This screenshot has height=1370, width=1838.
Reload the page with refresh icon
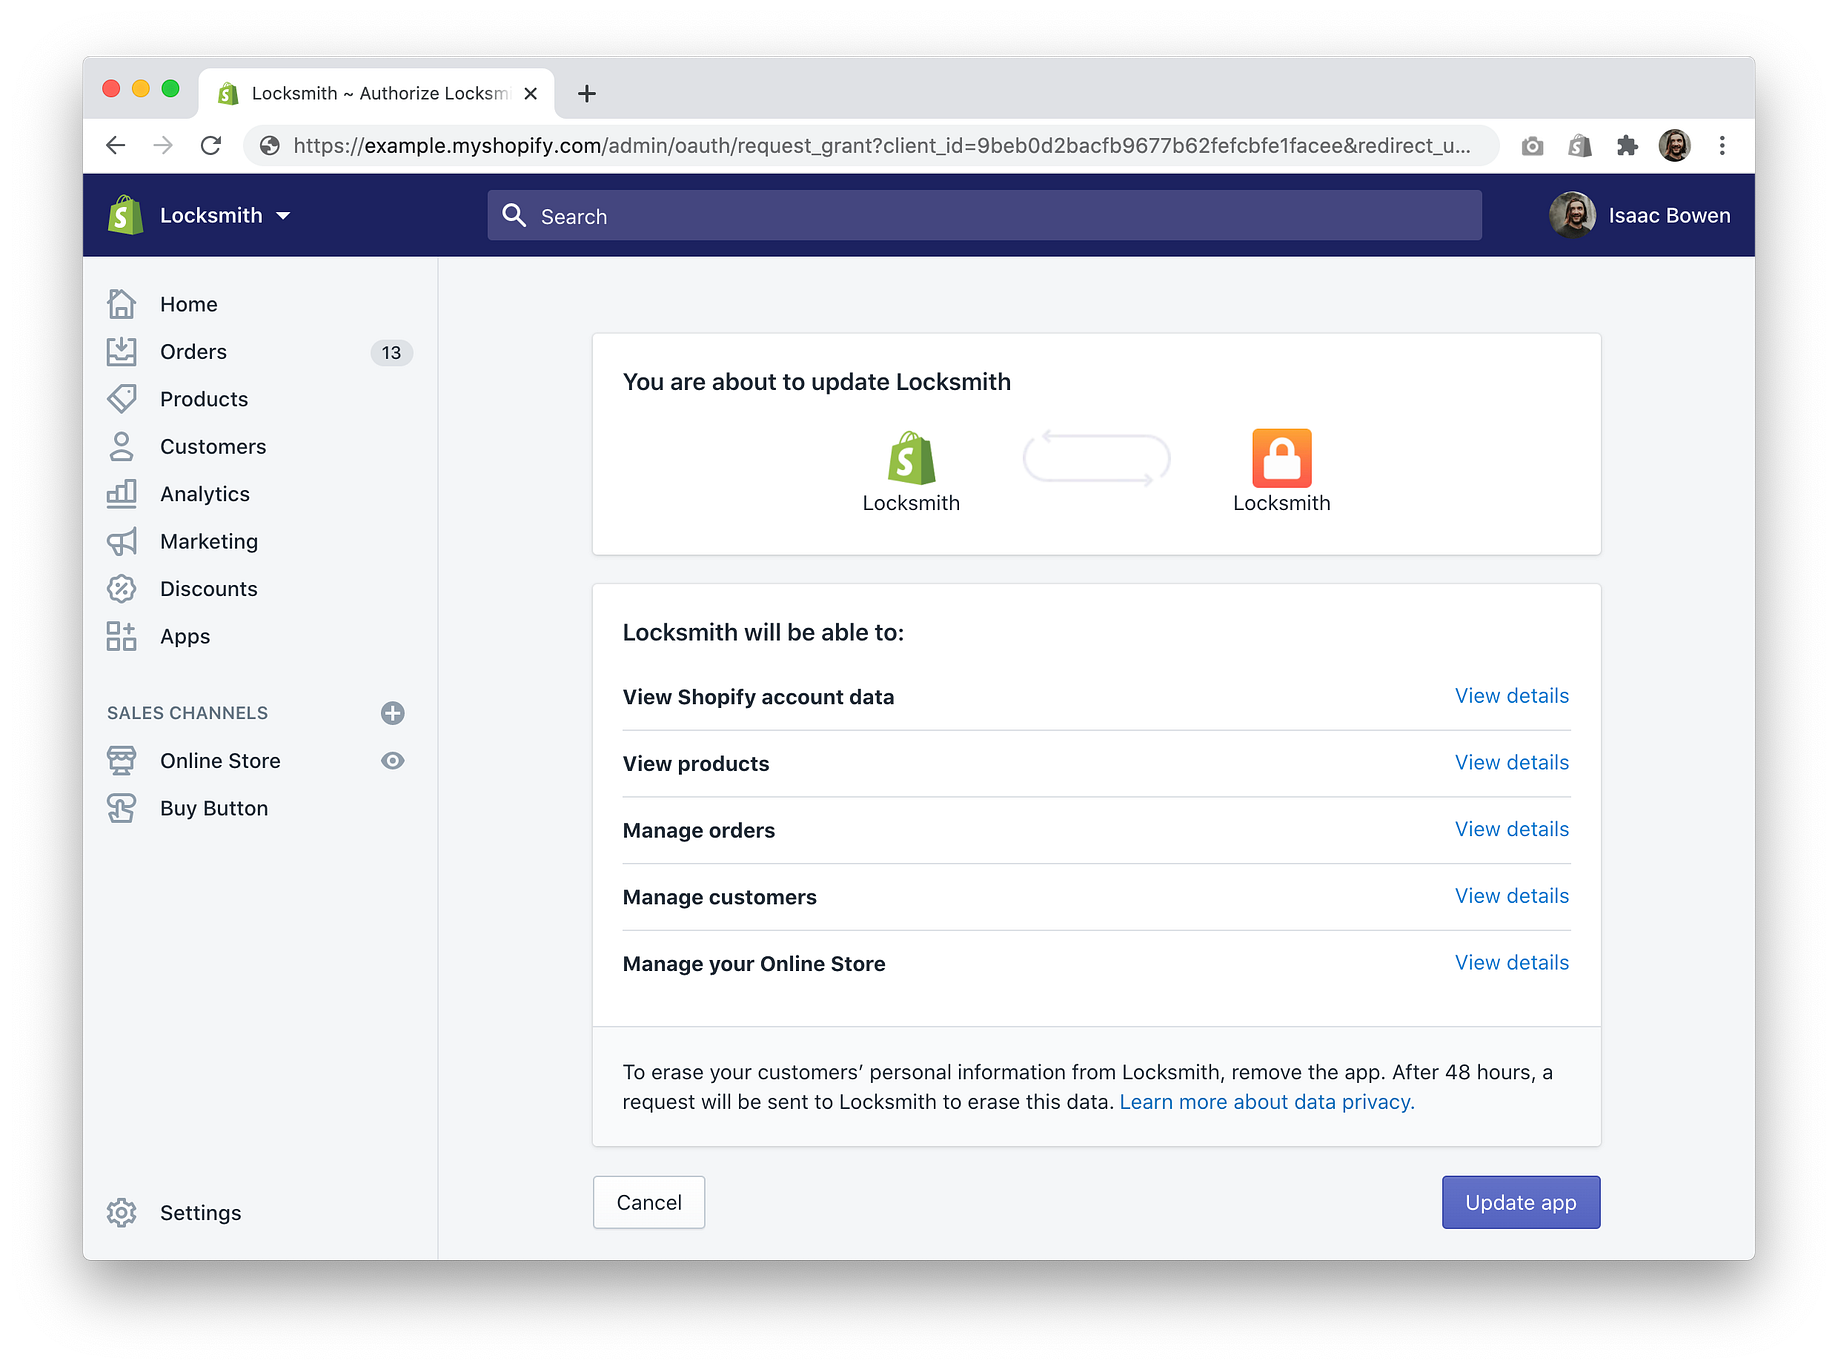pyautogui.click(x=211, y=145)
